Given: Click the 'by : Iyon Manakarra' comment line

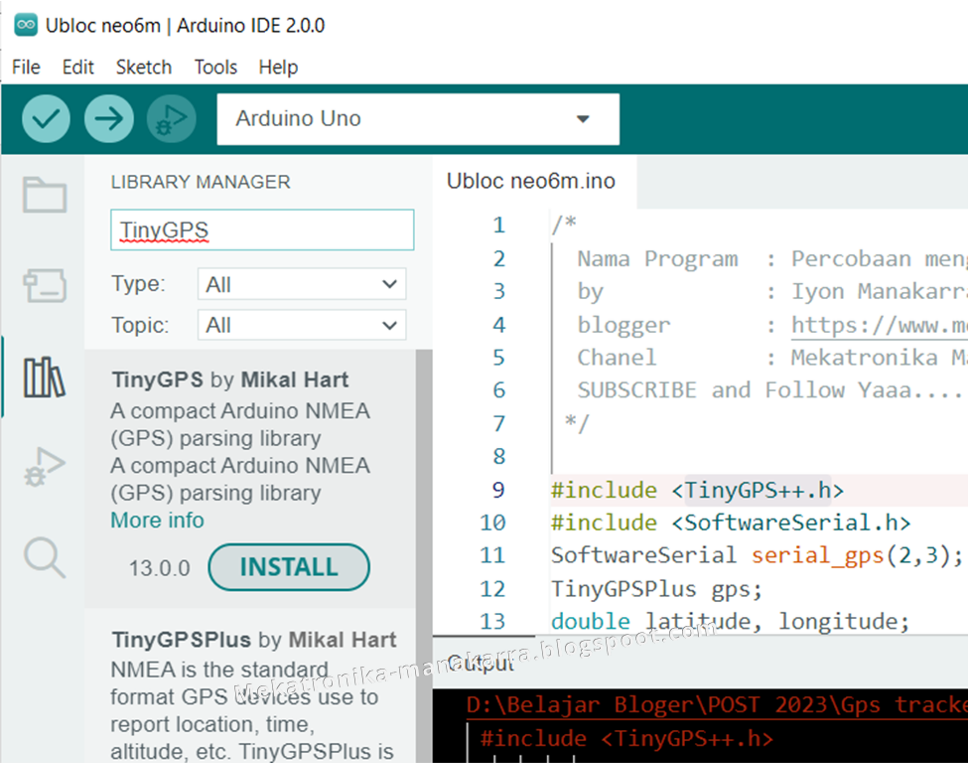Looking at the screenshot, I should coord(772,291).
